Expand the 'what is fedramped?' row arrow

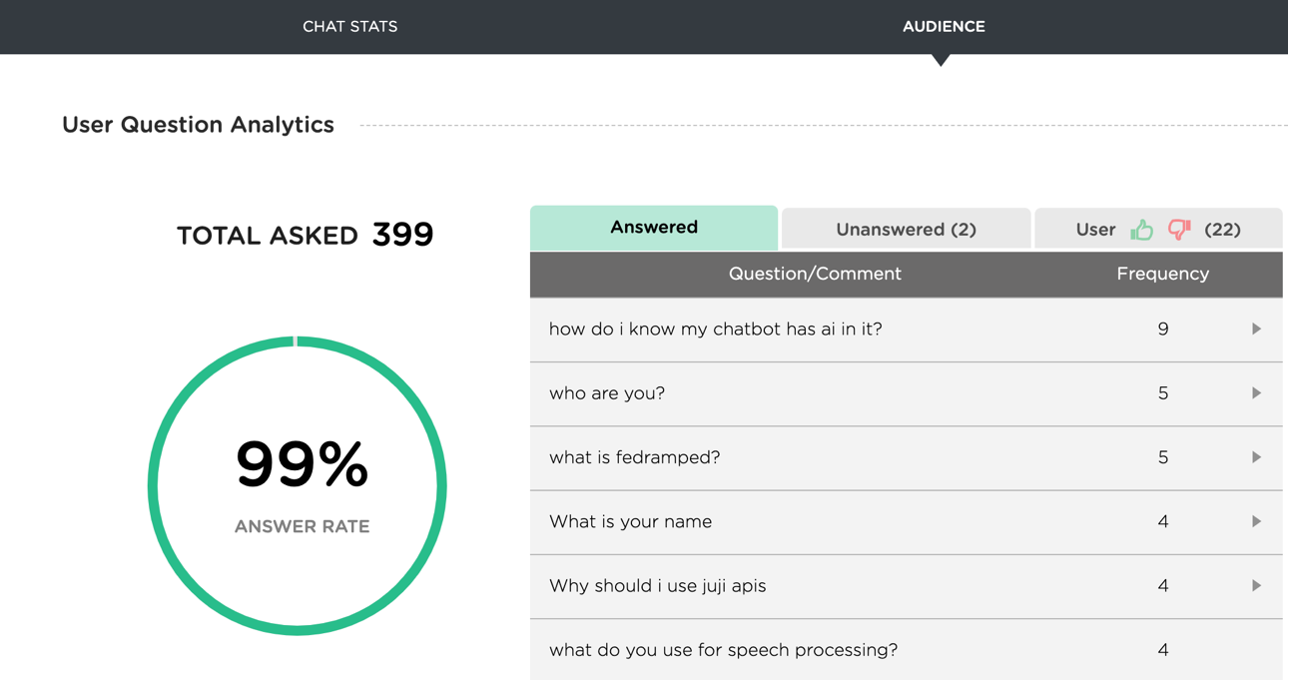point(1256,457)
